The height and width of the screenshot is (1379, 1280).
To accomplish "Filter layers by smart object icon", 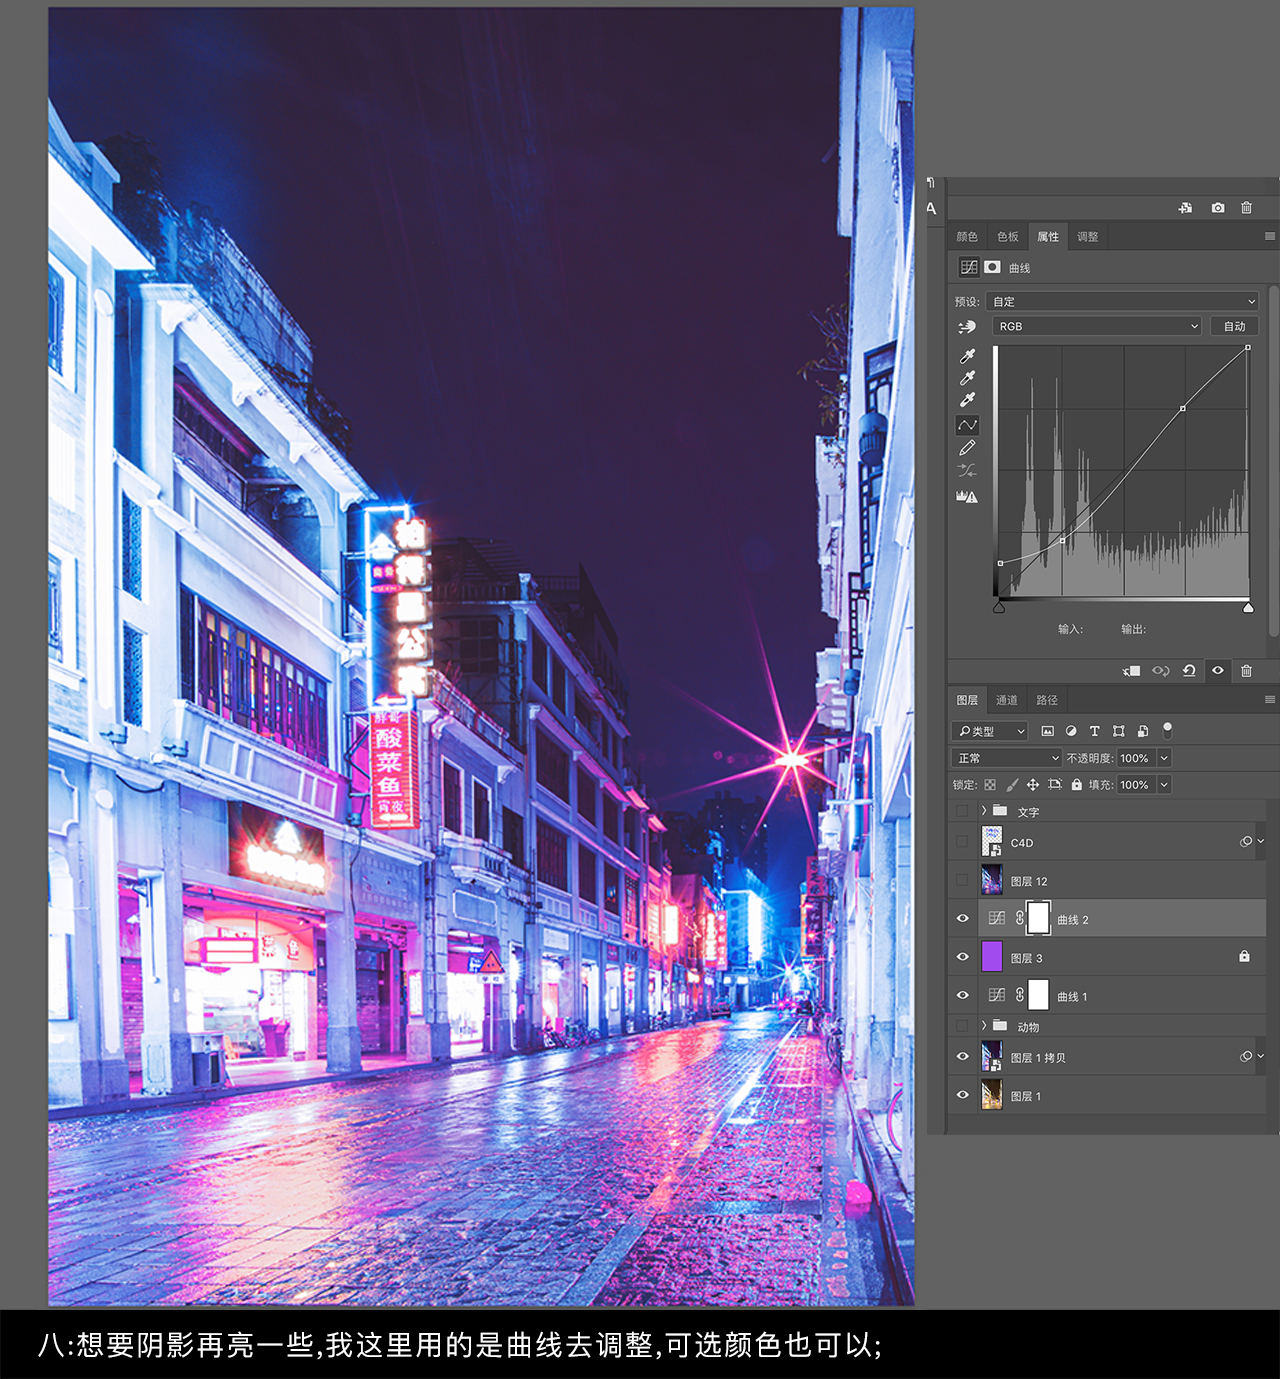I will pyautogui.click(x=1143, y=731).
